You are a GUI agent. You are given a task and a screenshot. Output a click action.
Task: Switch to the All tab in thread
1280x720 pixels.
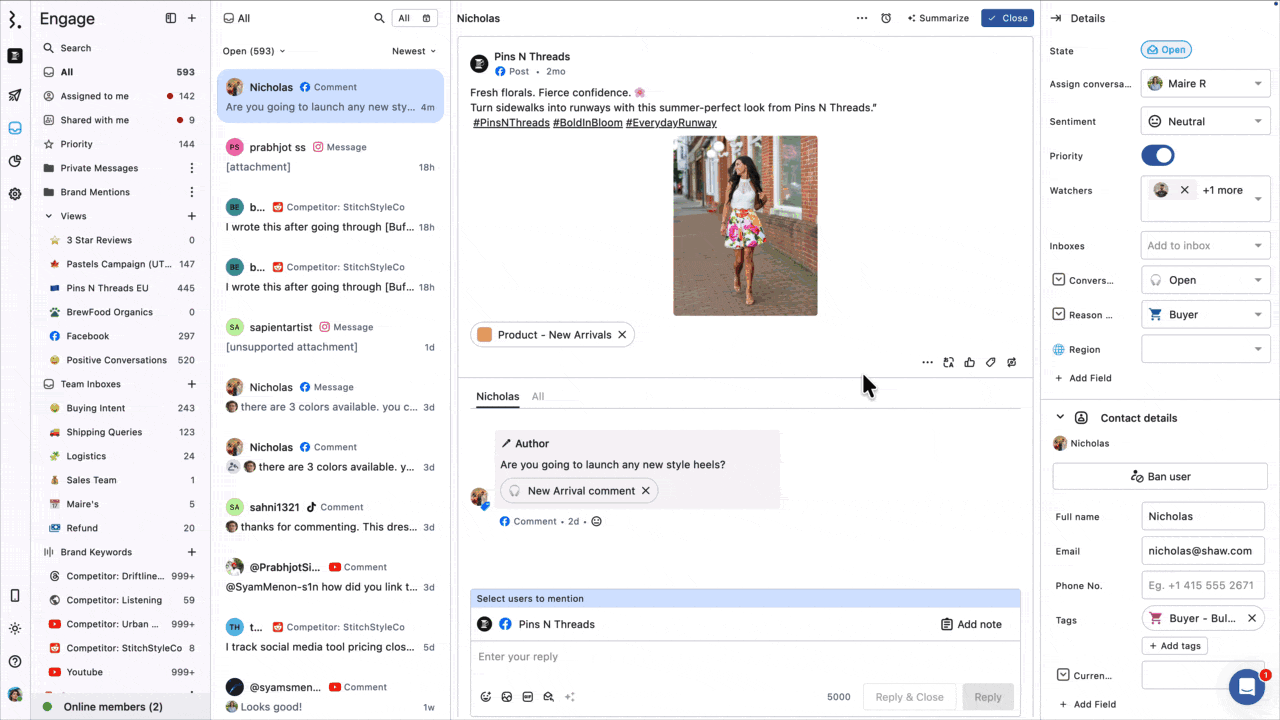(x=538, y=397)
